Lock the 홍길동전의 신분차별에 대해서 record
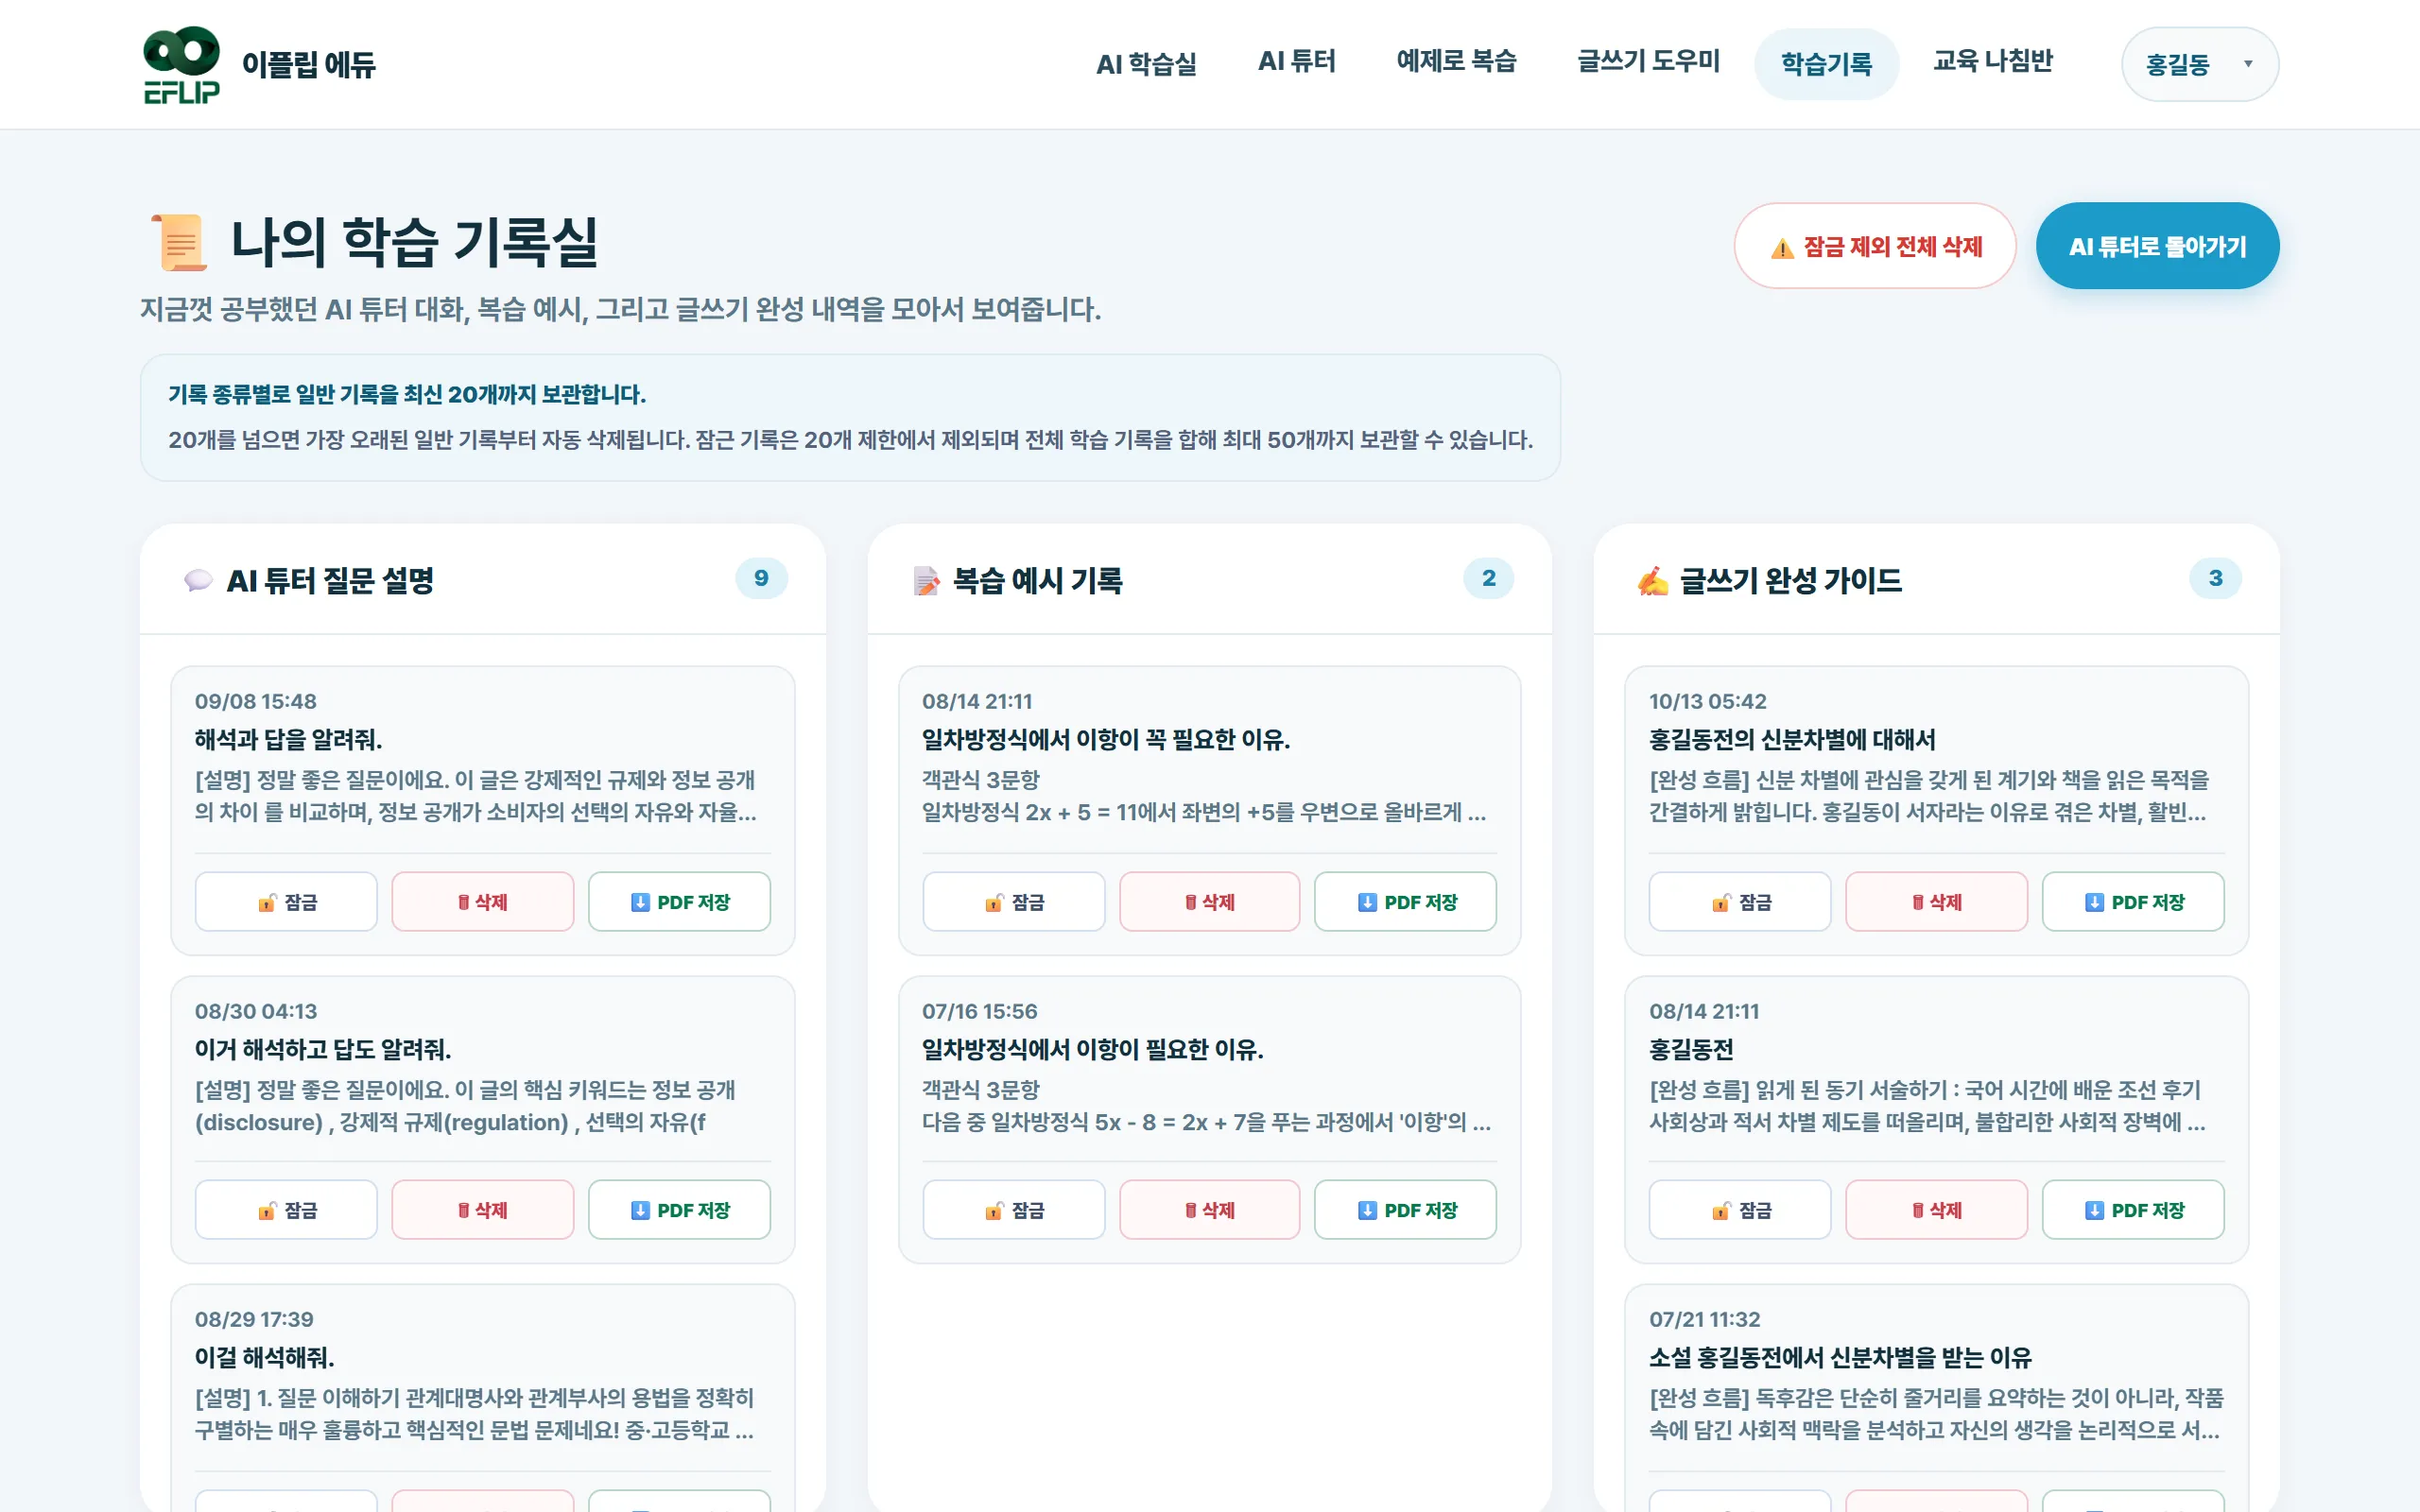The width and height of the screenshot is (2420, 1512). pyautogui.click(x=1740, y=902)
